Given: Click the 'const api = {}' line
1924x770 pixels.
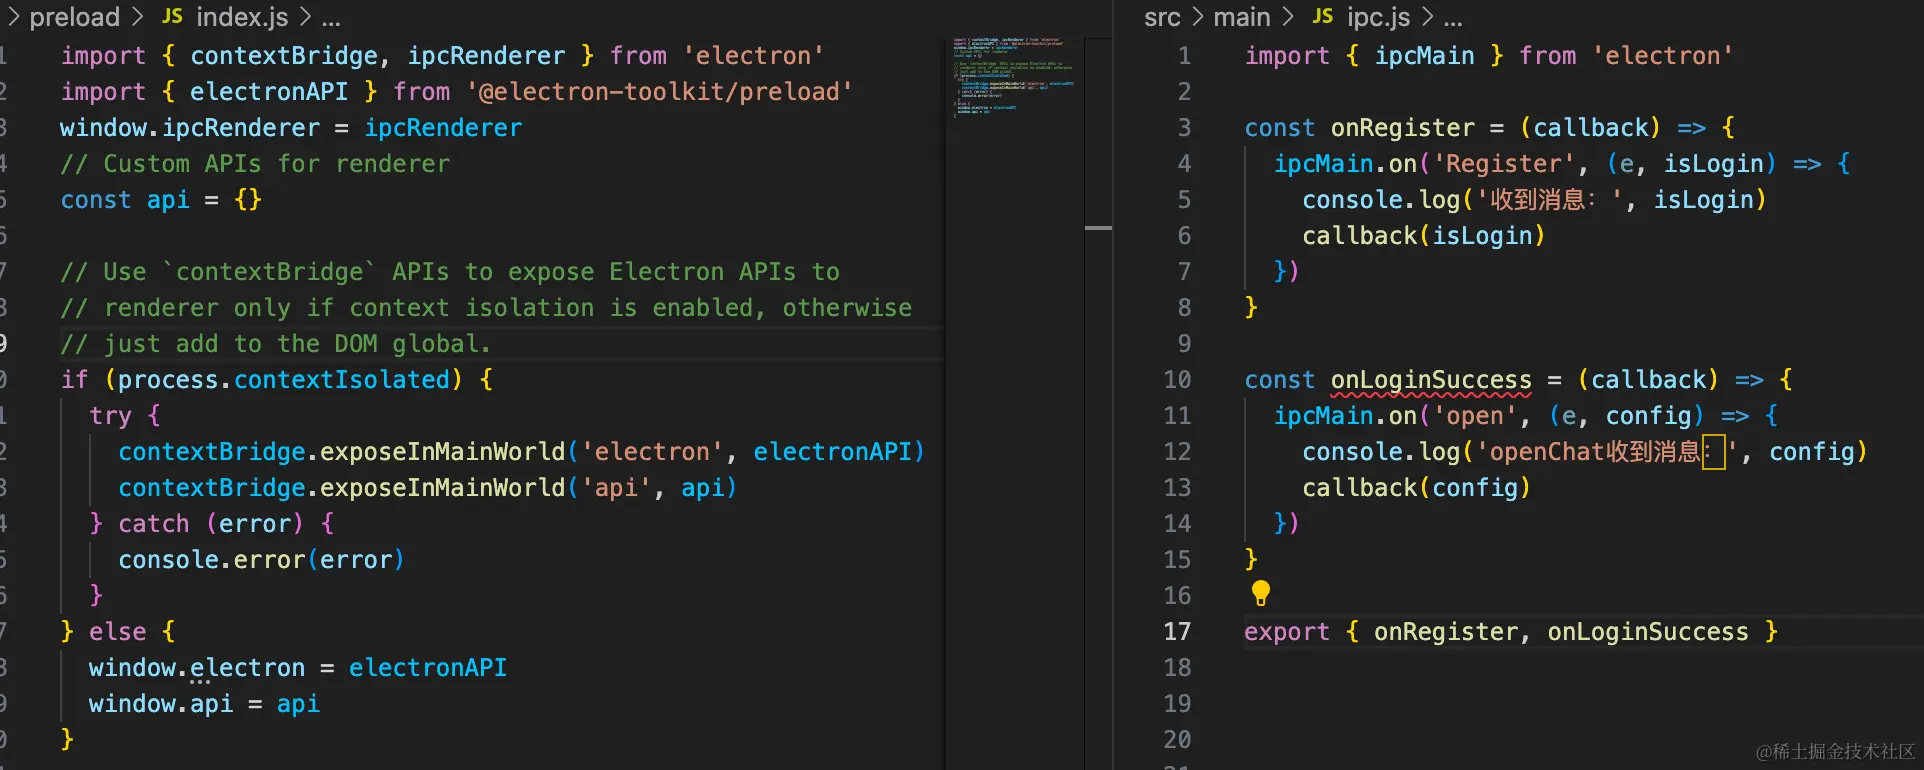Looking at the screenshot, I should click(161, 200).
